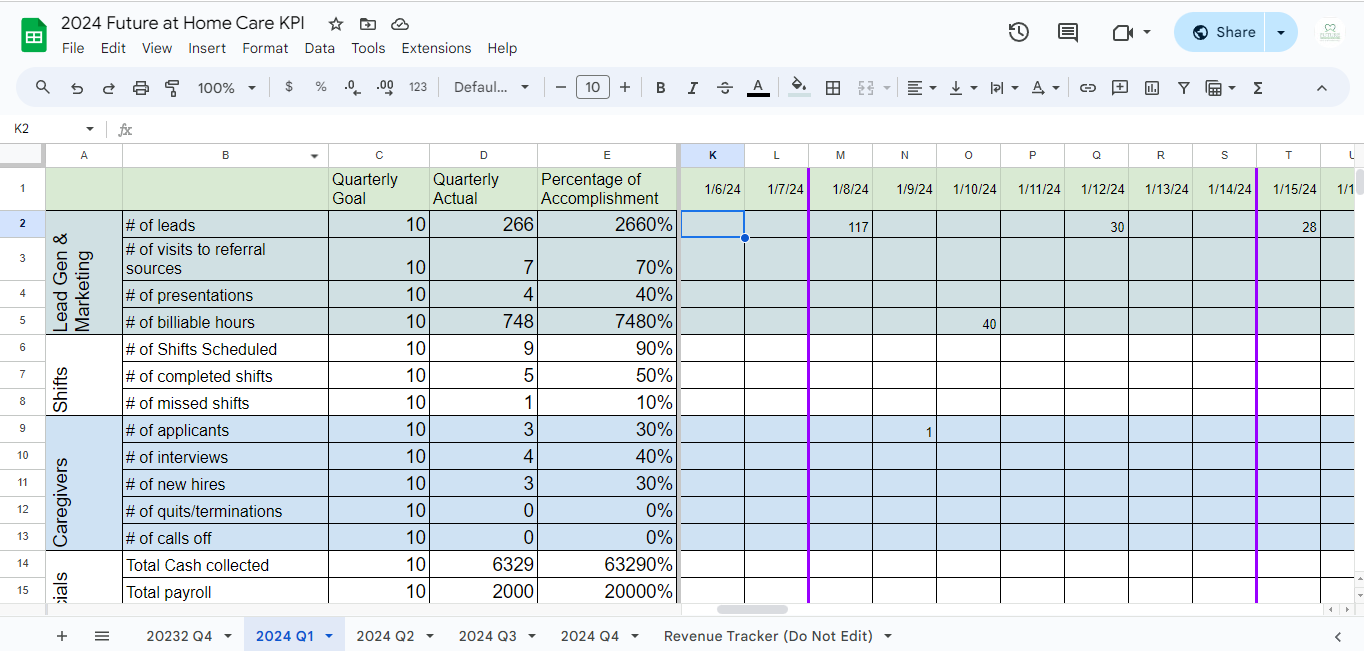Format as percent
The height and width of the screenshot is (651, 1364).
321,87
